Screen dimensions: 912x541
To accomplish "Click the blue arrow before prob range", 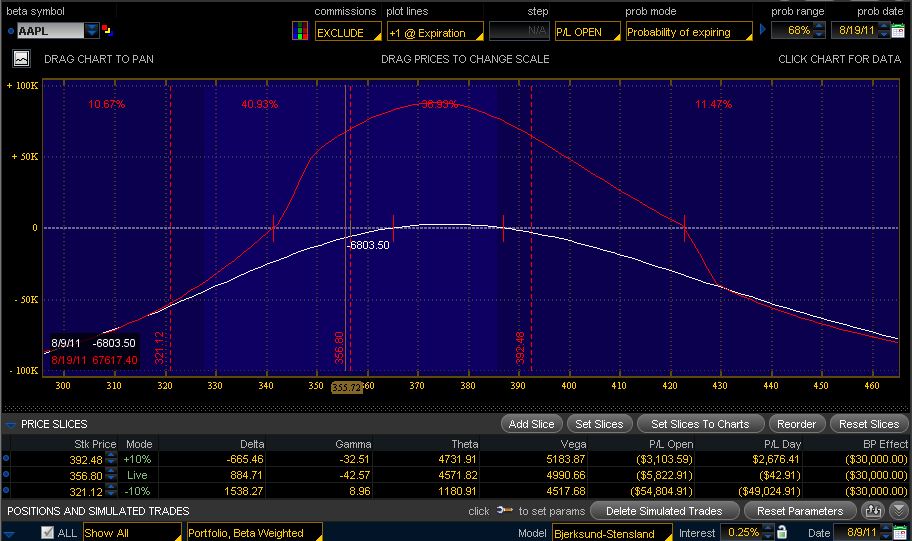I will [x=763, y=29].
